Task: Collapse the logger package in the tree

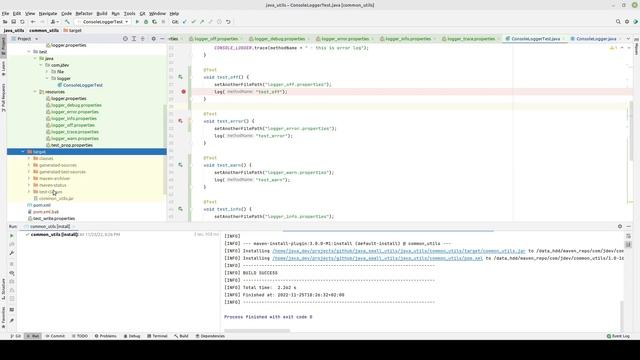Action: point(47,78)
